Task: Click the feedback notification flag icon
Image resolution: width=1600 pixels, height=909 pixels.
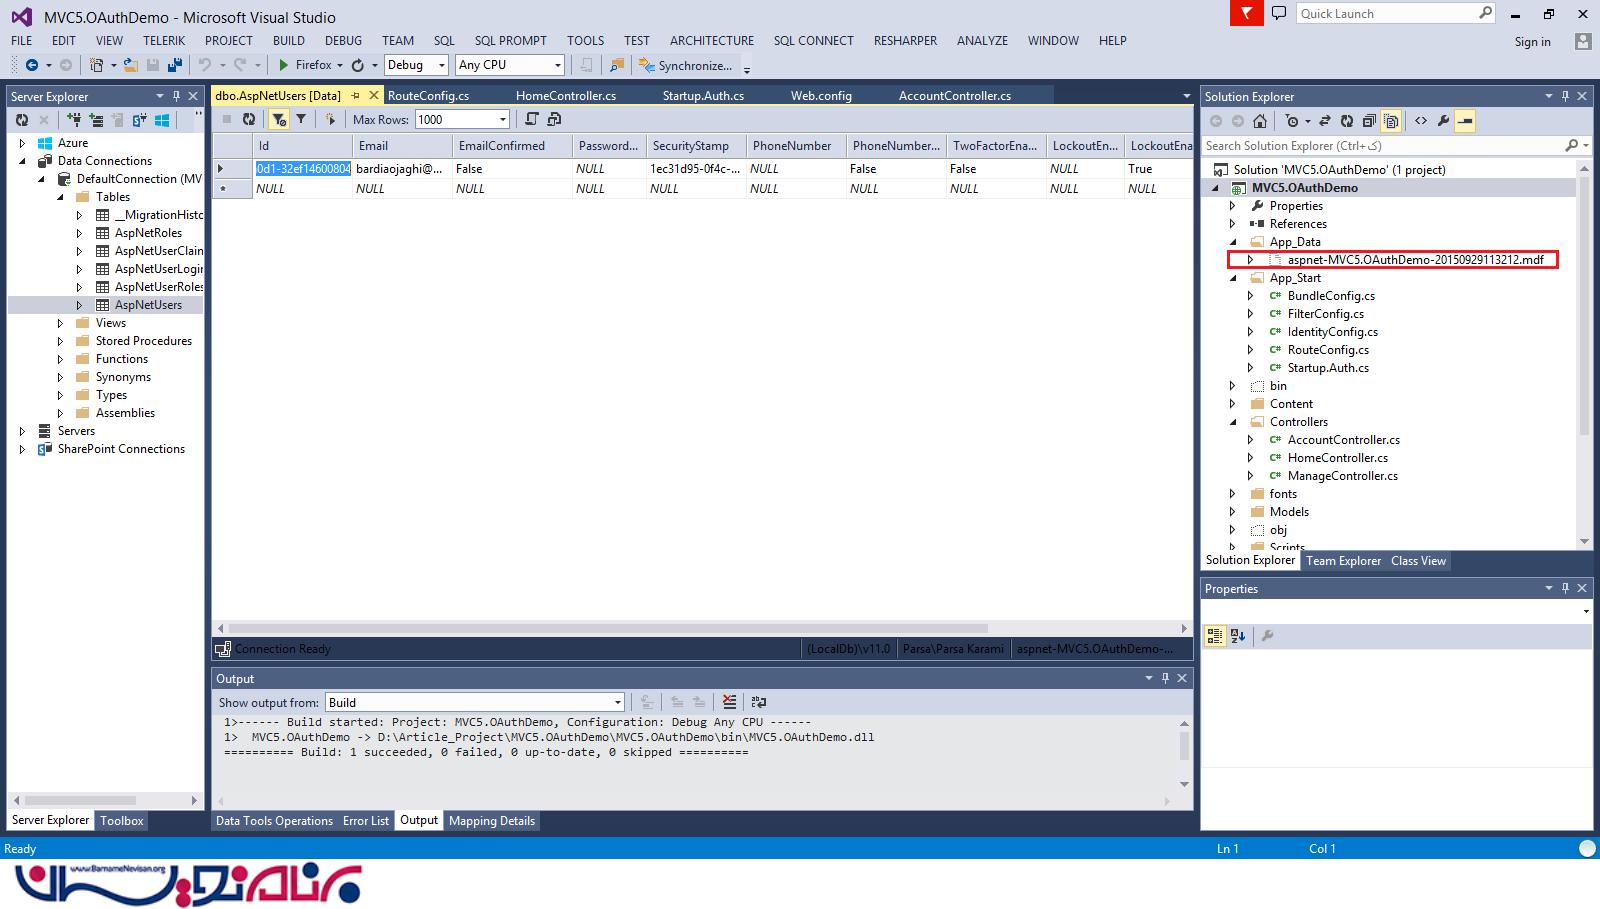Action: point(1246,13)
